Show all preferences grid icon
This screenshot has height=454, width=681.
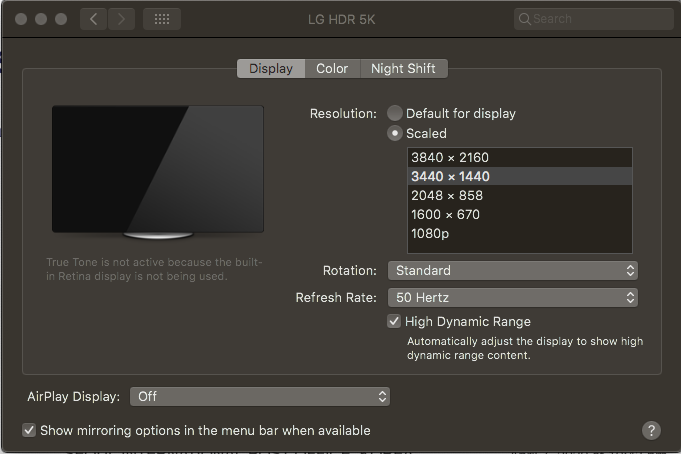point(162,19)
